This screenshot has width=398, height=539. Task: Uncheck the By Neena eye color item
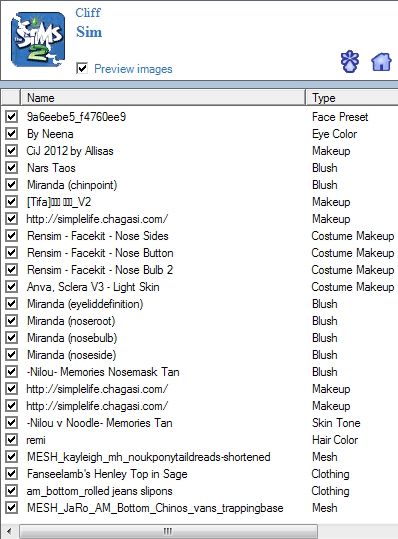pyautogui.click(x=11, y=133)
